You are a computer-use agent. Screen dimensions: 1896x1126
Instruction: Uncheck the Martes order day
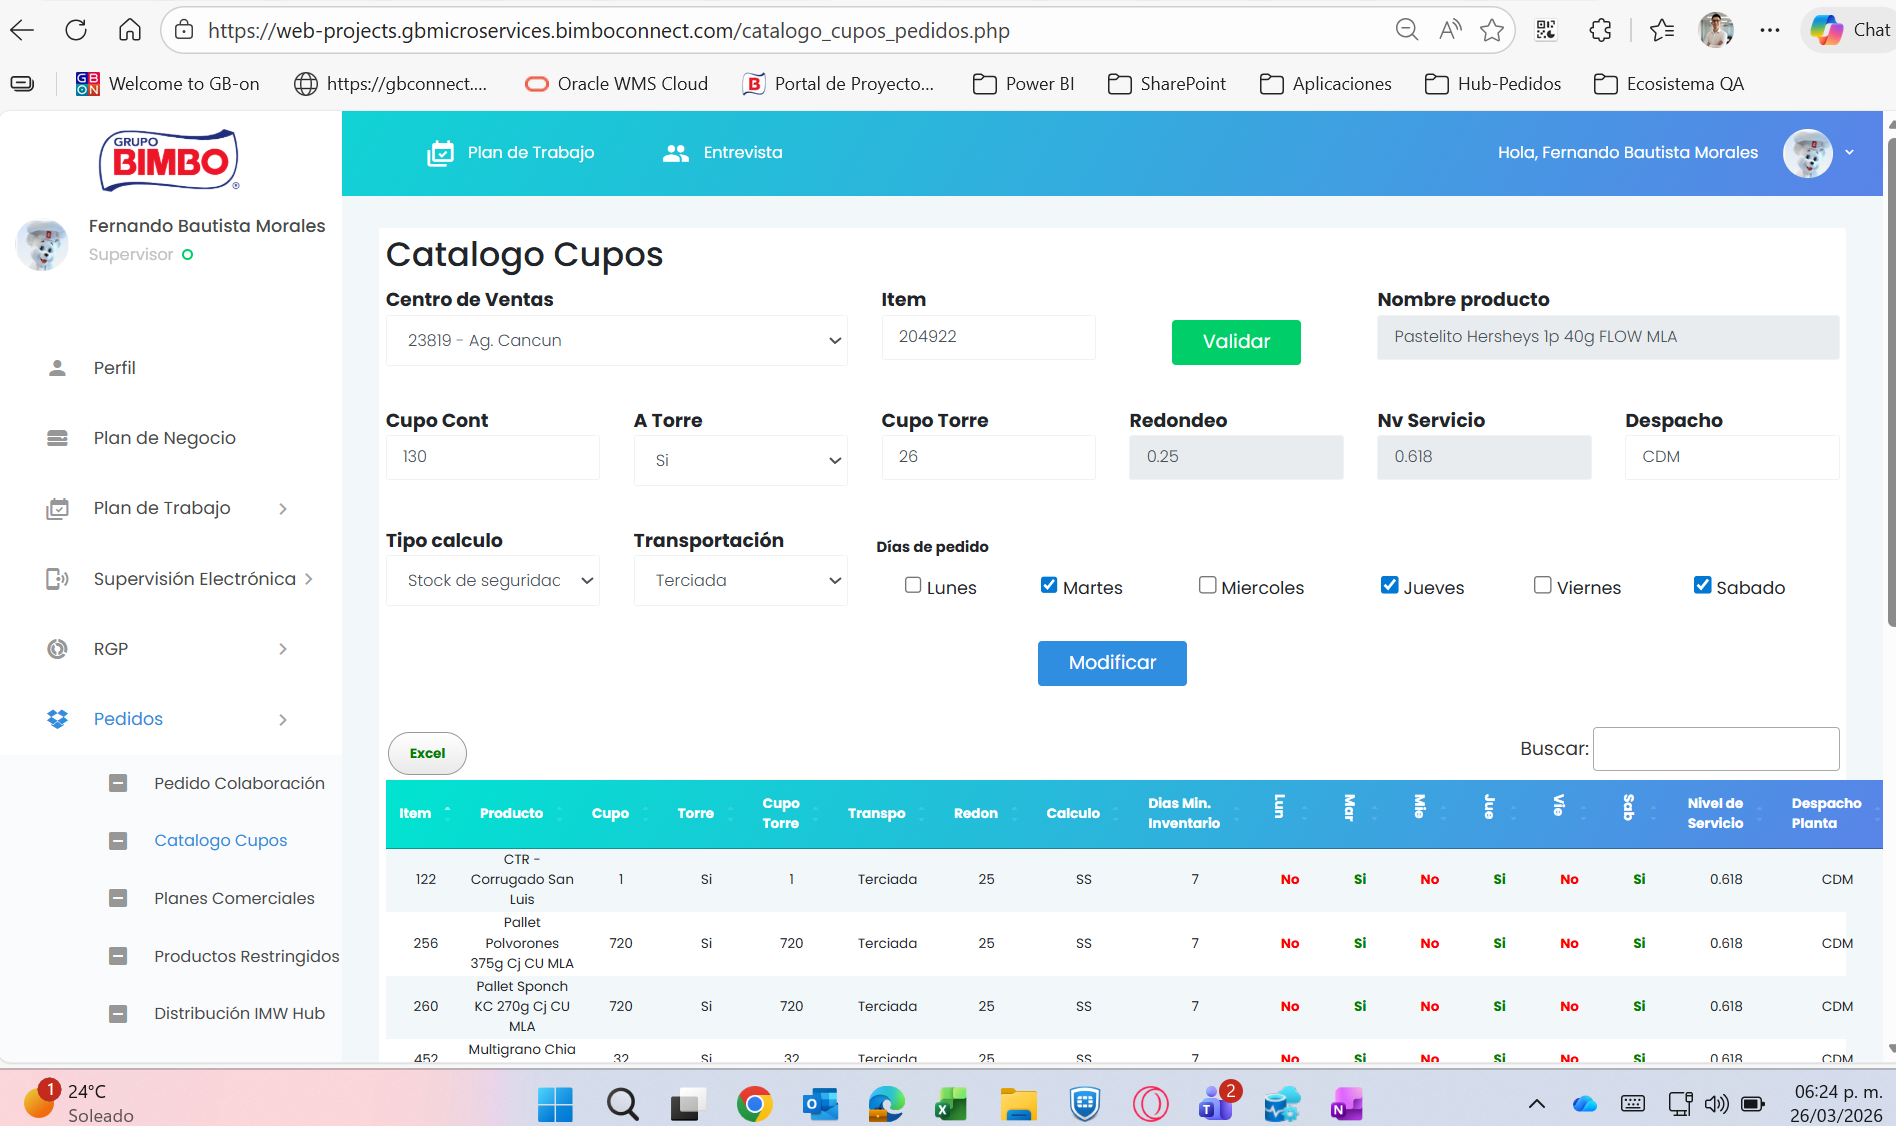point(1049,585)
